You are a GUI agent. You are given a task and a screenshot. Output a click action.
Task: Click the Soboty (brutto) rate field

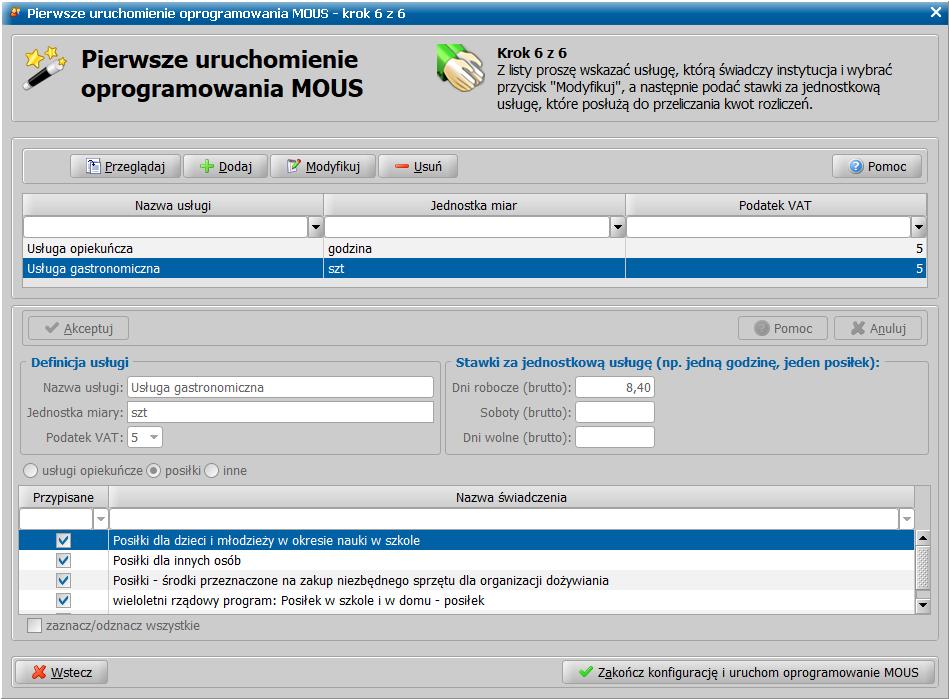(x=615, y=413)
